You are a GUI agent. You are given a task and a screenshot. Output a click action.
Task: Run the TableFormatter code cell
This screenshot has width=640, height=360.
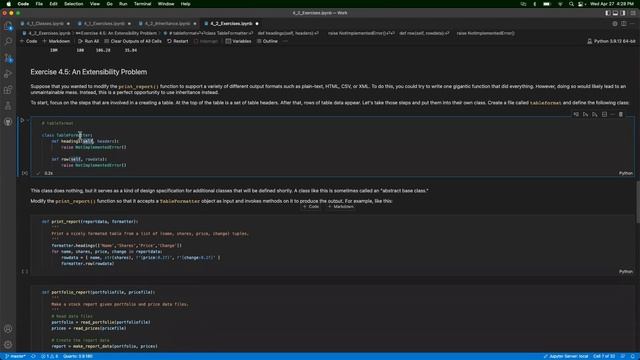coord(22,120)
